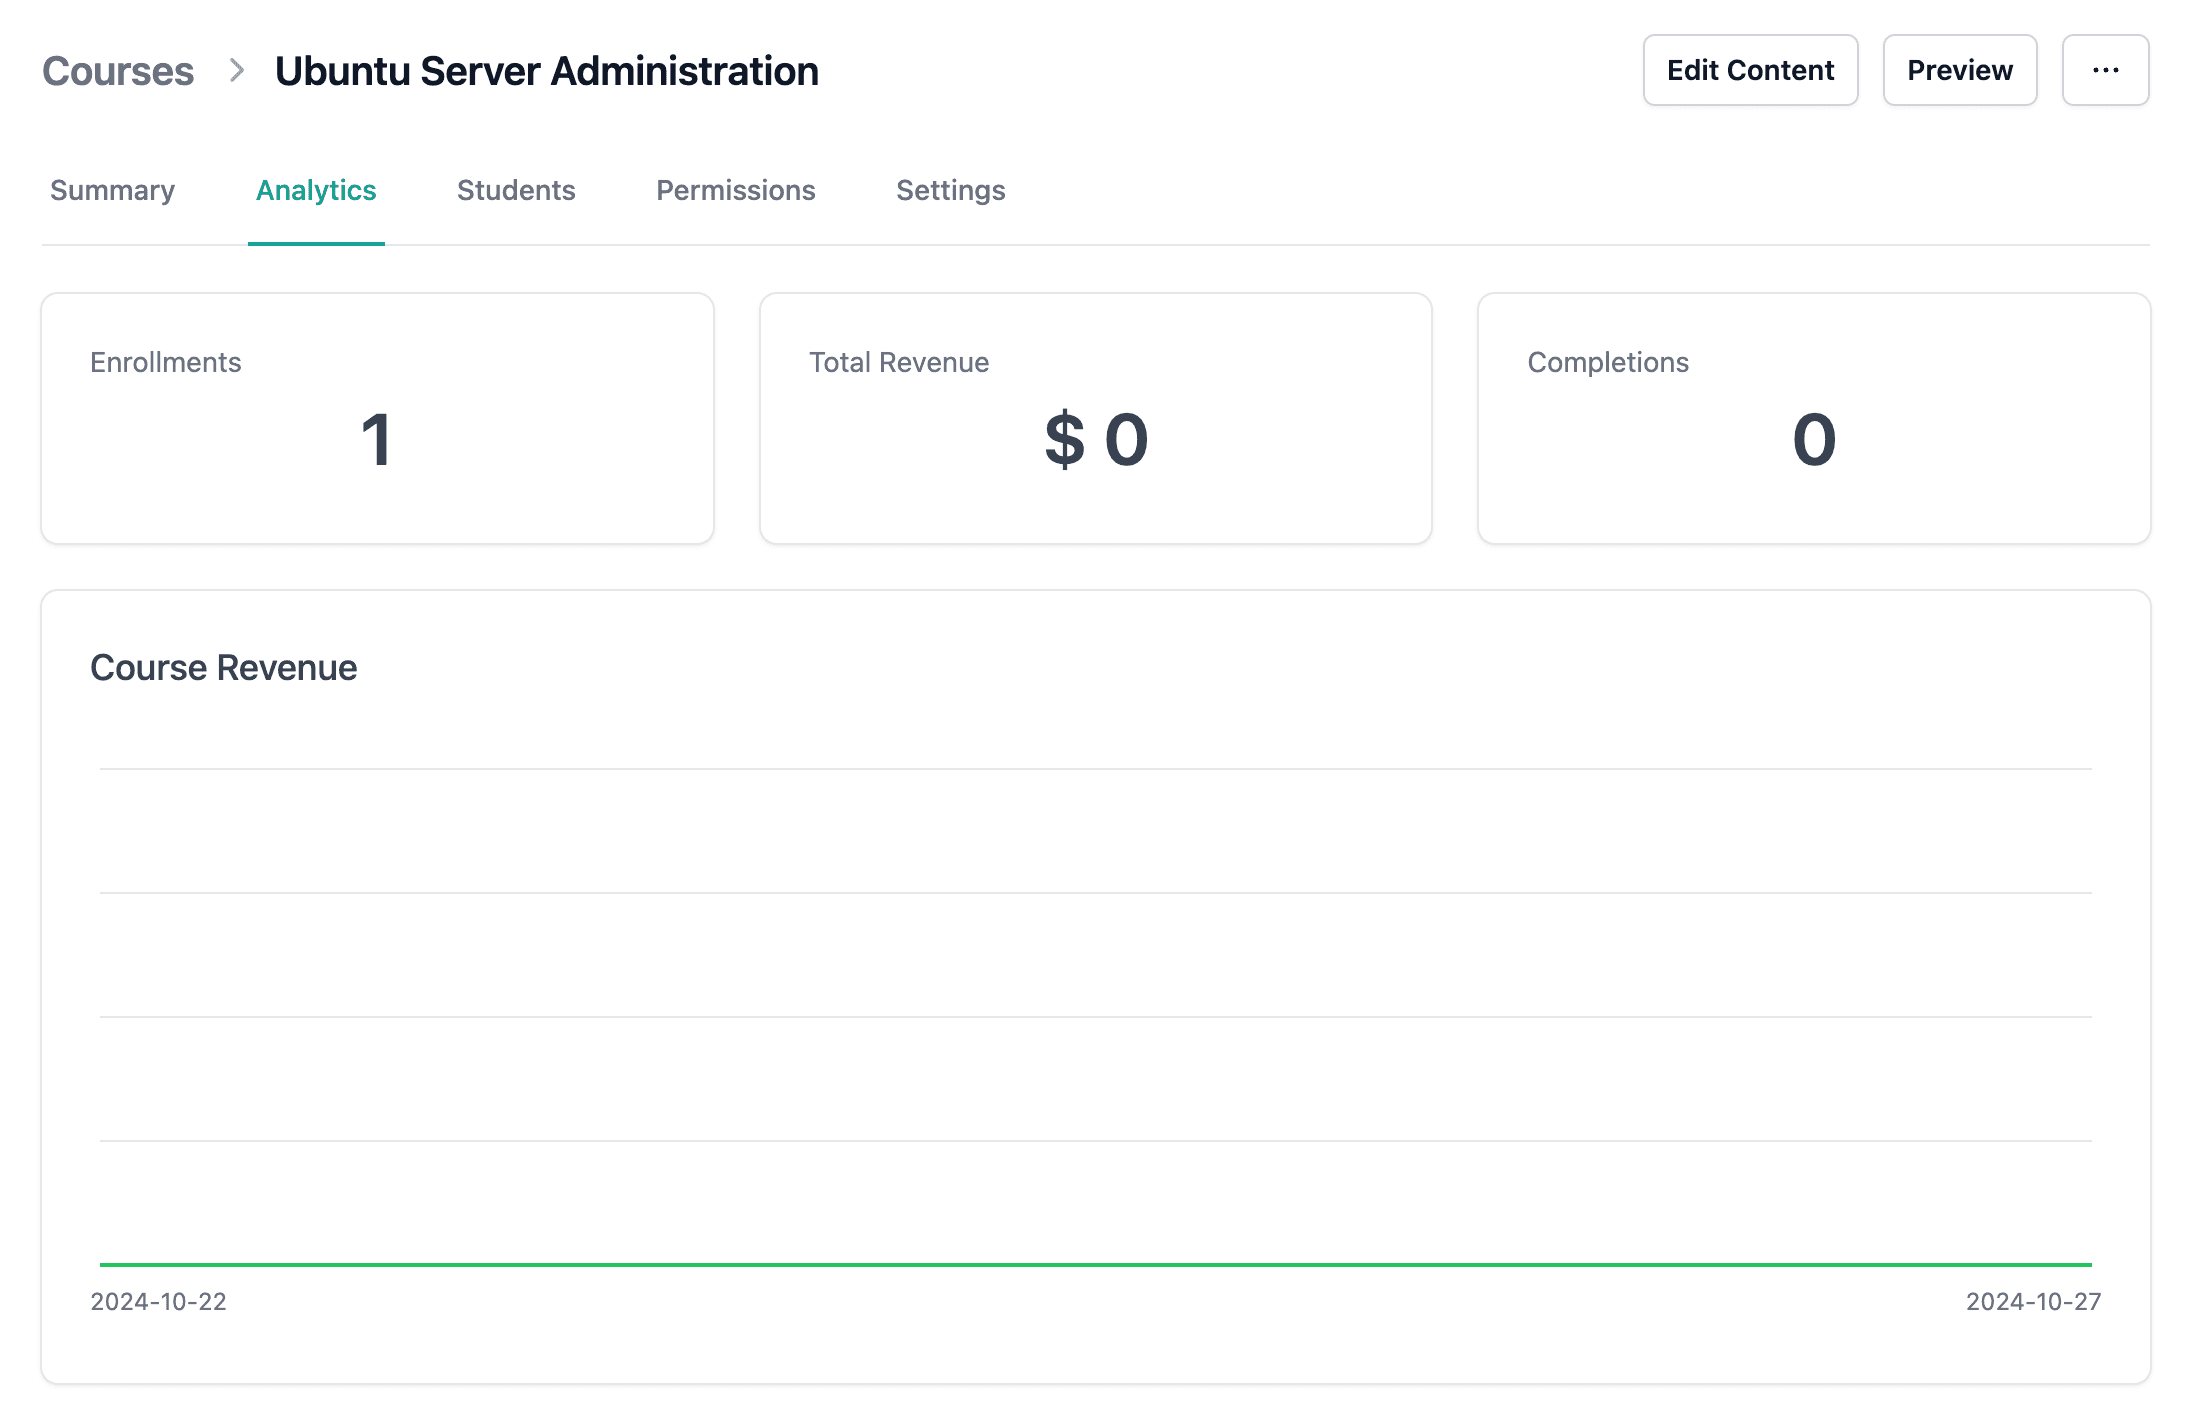
Task: Click the 2024-10-27 date label
Action: (x=2032, y=1301)
